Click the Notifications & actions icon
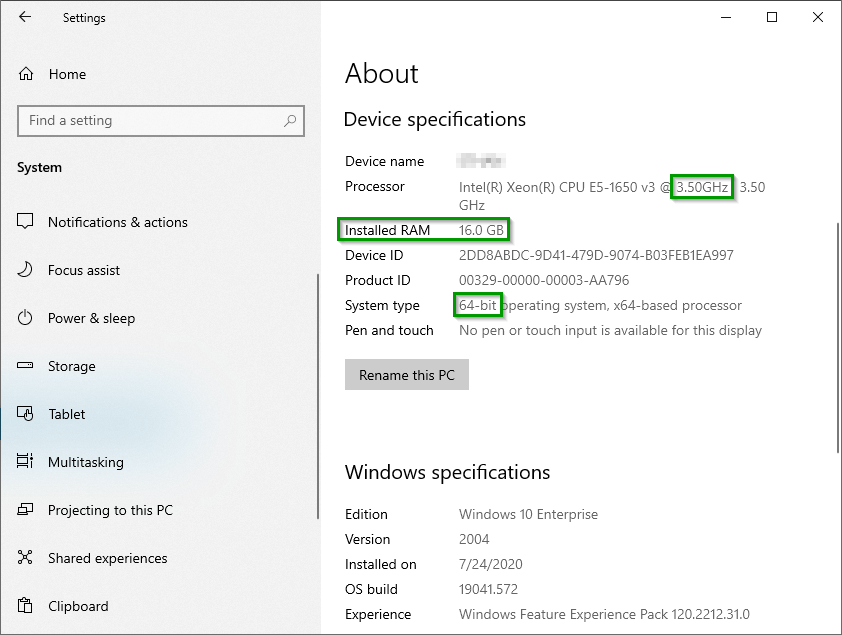This screenshot has width=842, height=635. [27, 222]
